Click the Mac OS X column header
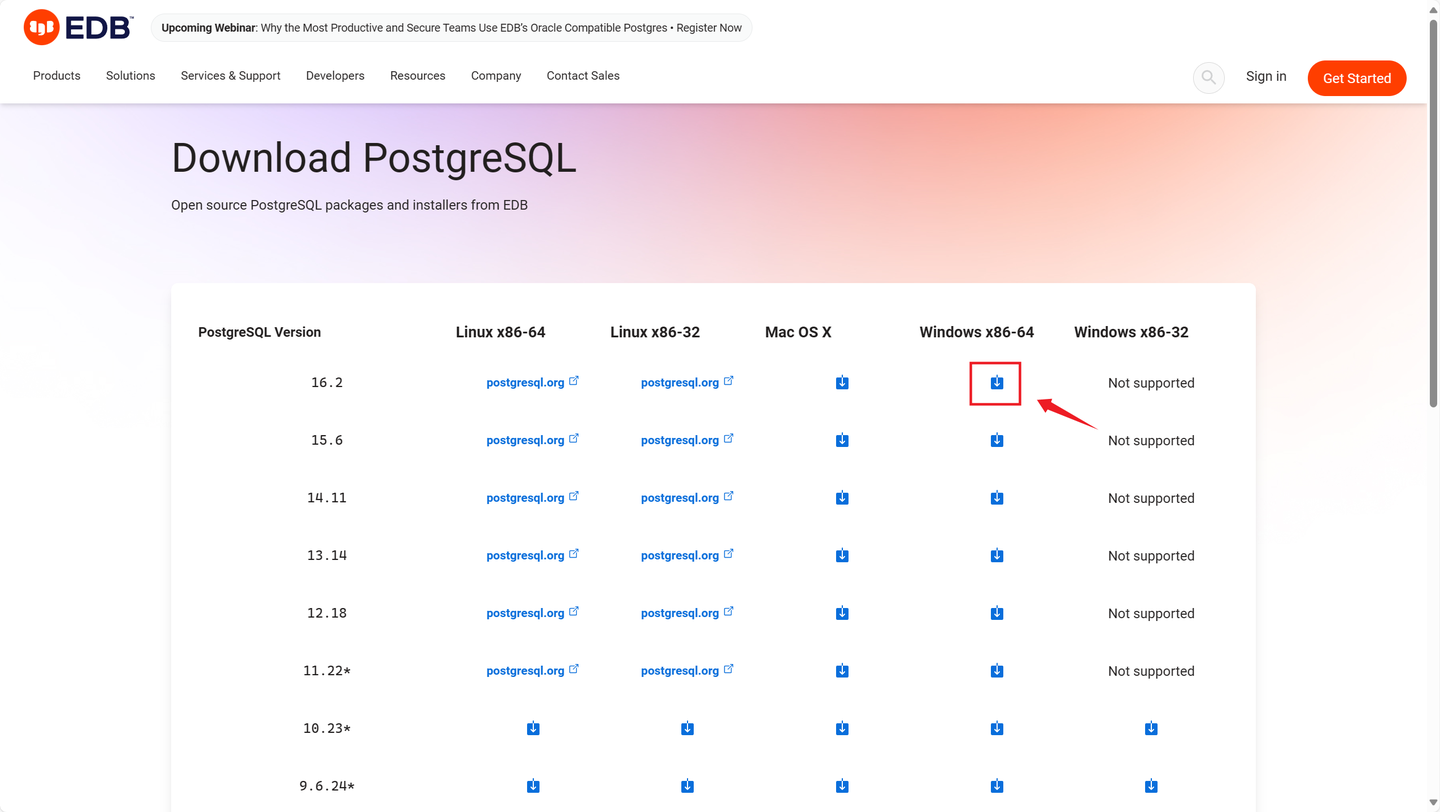The height and width of the screenshot is (812, 1440). point(798,332)
